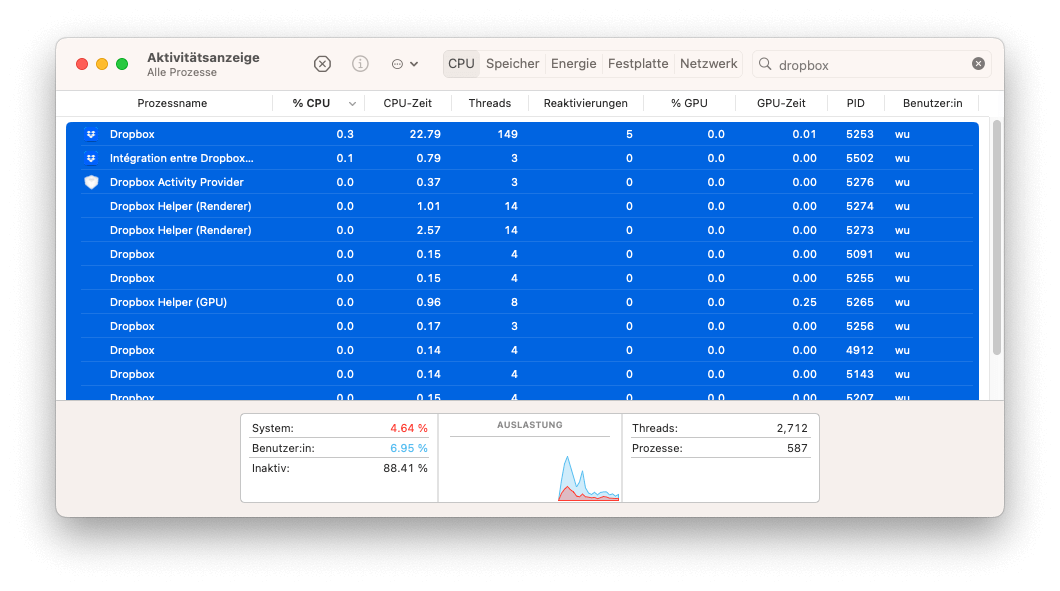Click the shield icon of Dropbox Activity Provider
This screenshot has height=591, width=1060.
coord(91,182)
